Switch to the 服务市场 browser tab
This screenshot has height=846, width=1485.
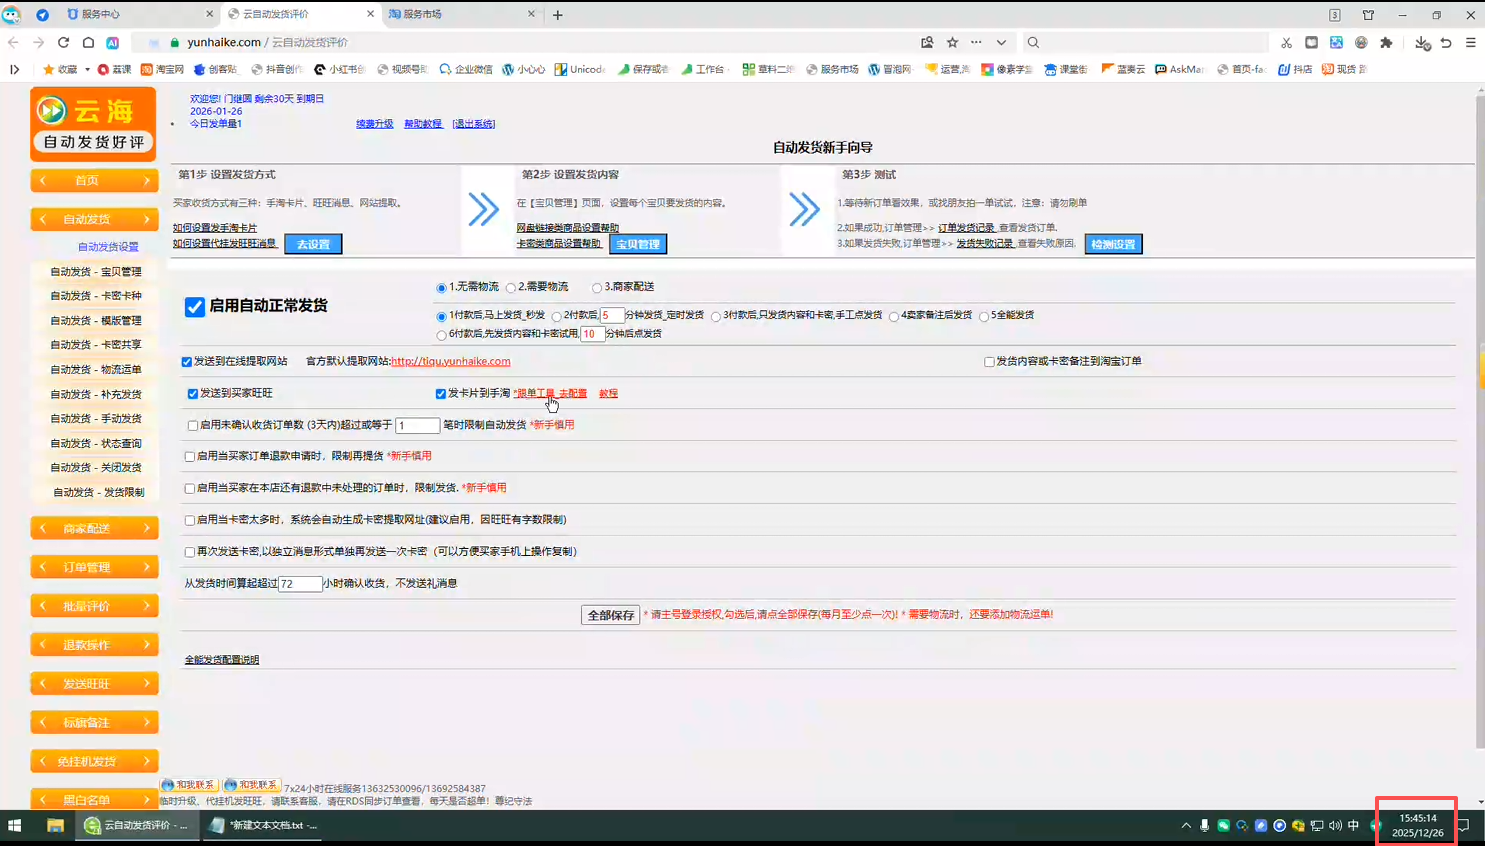click(x=460, y=14)
